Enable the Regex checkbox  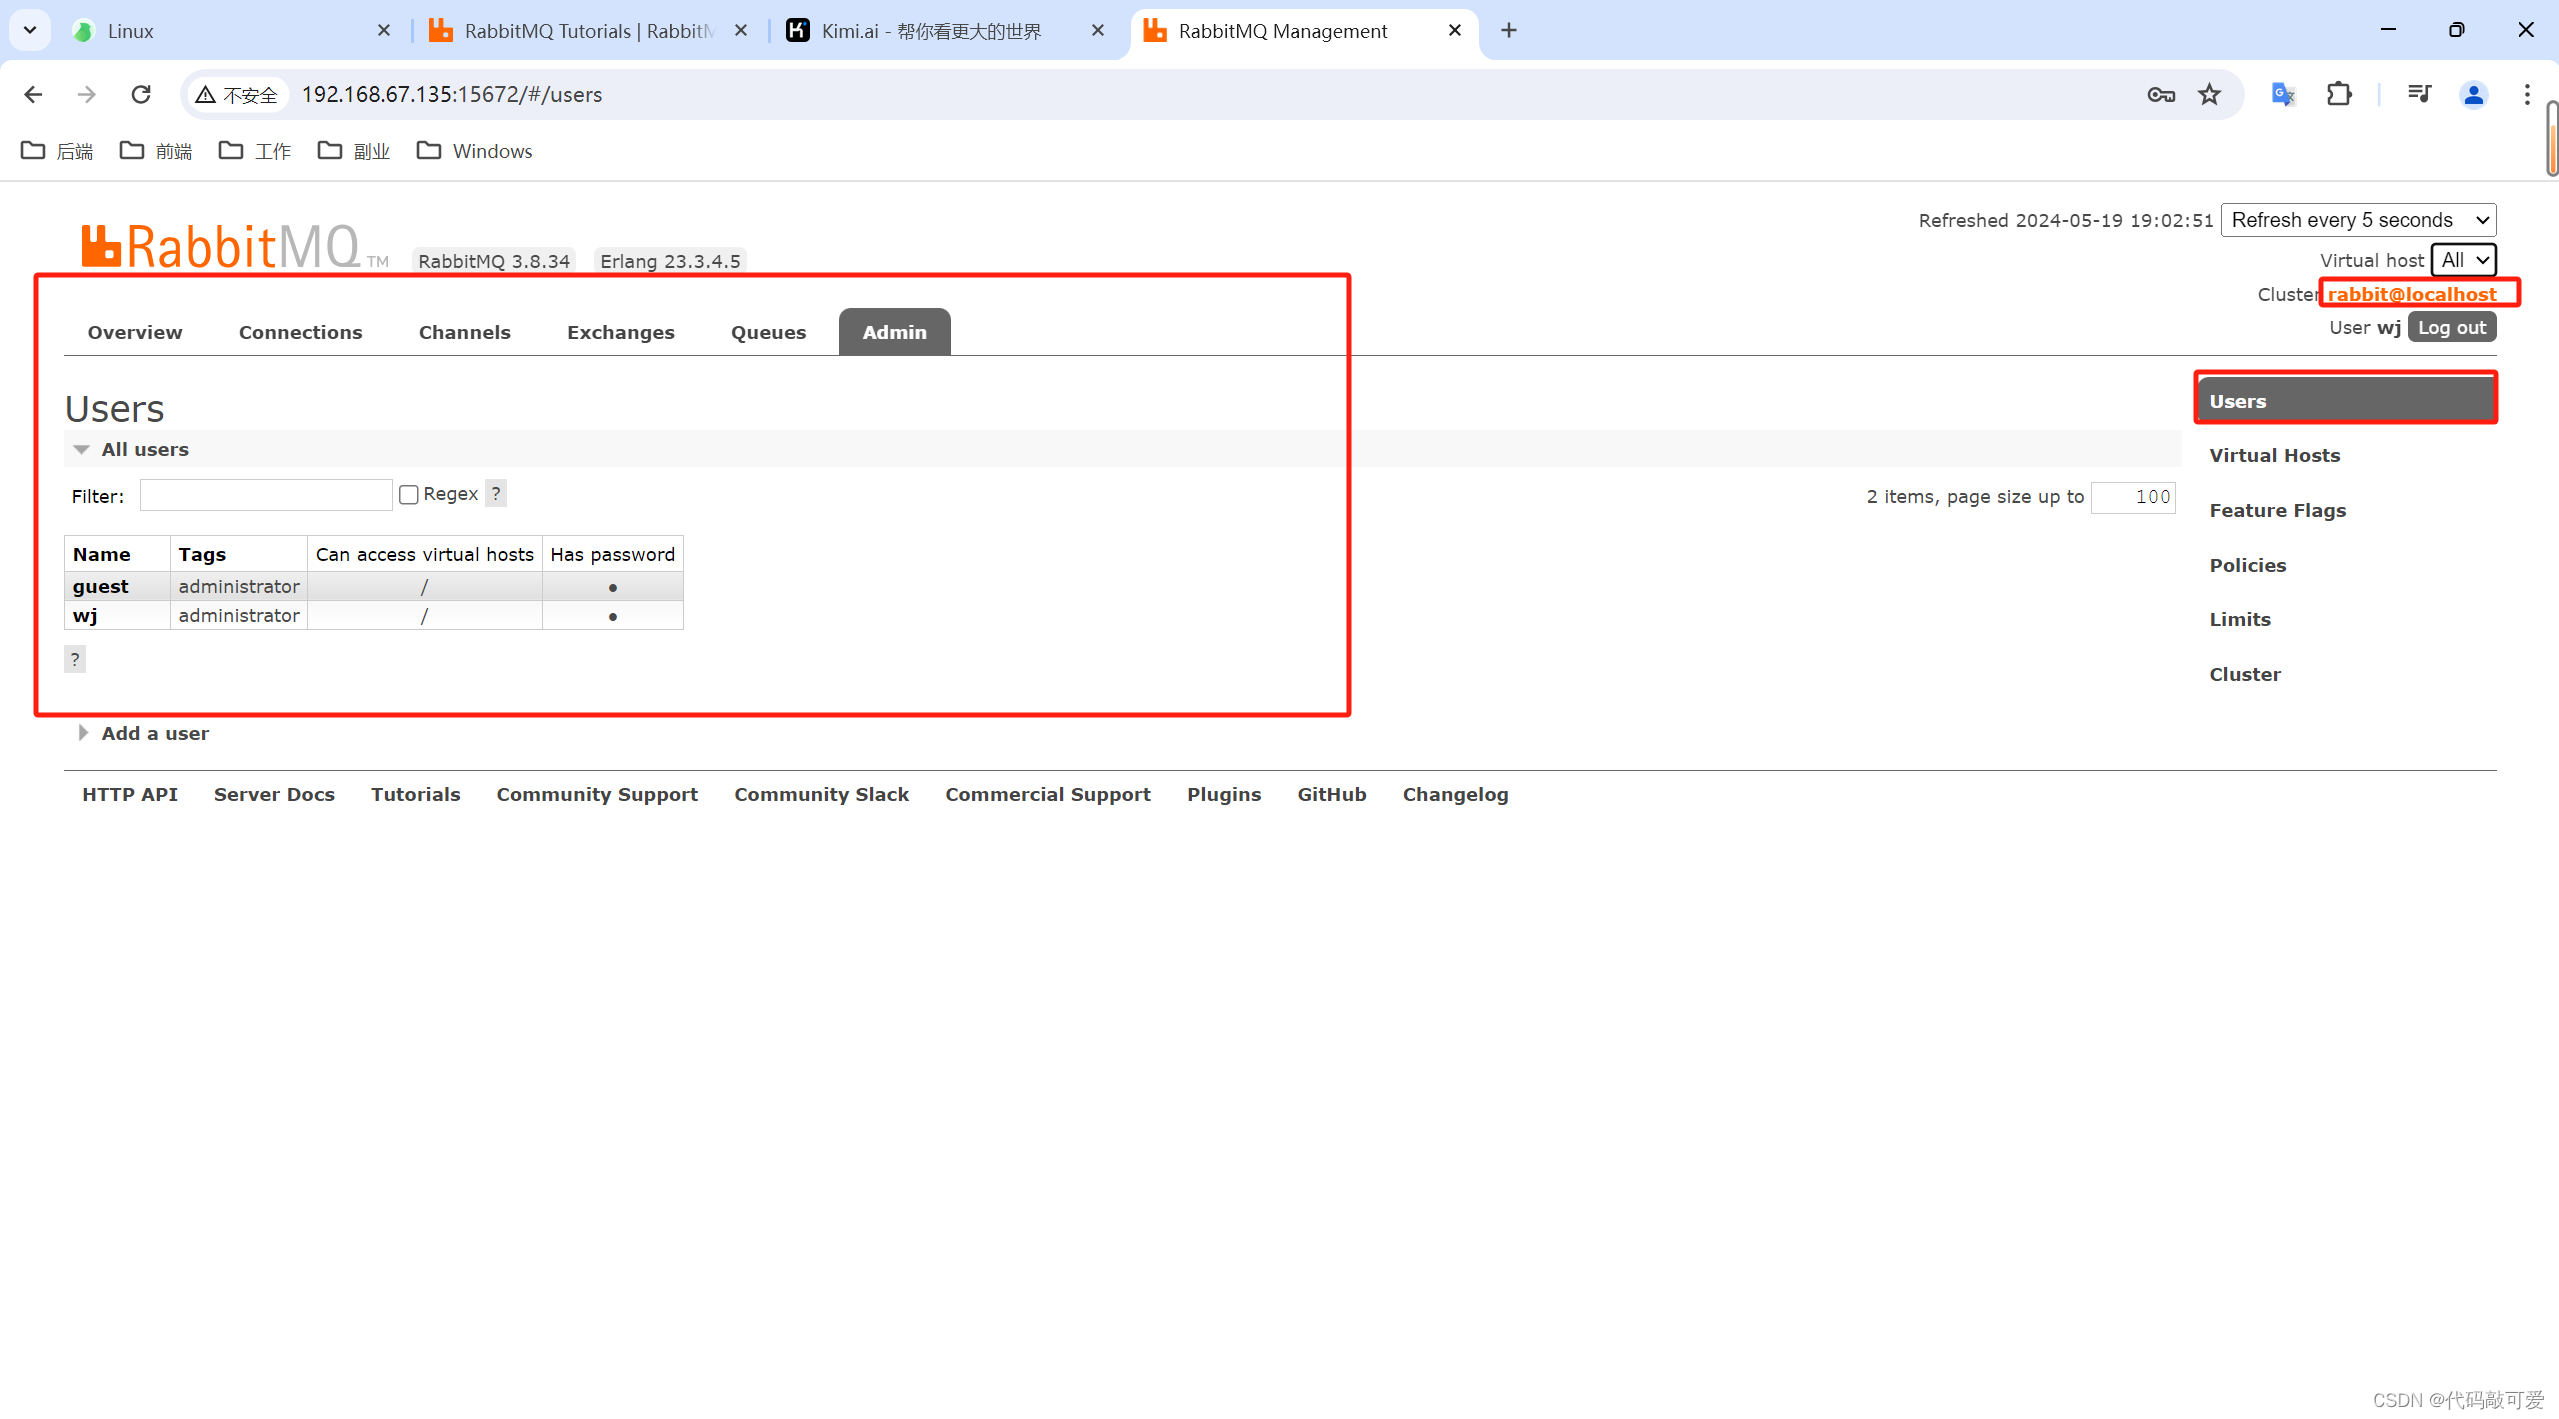(409, 495)
